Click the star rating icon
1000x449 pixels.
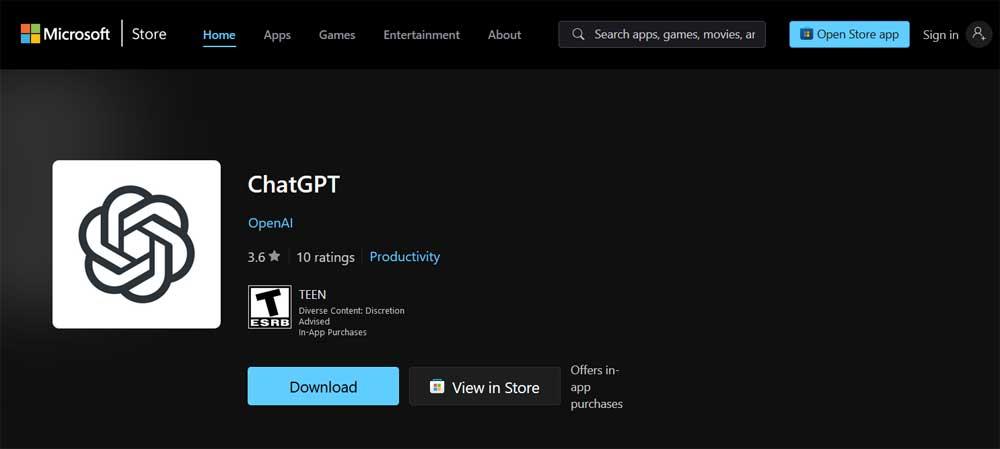click(274, 256)
